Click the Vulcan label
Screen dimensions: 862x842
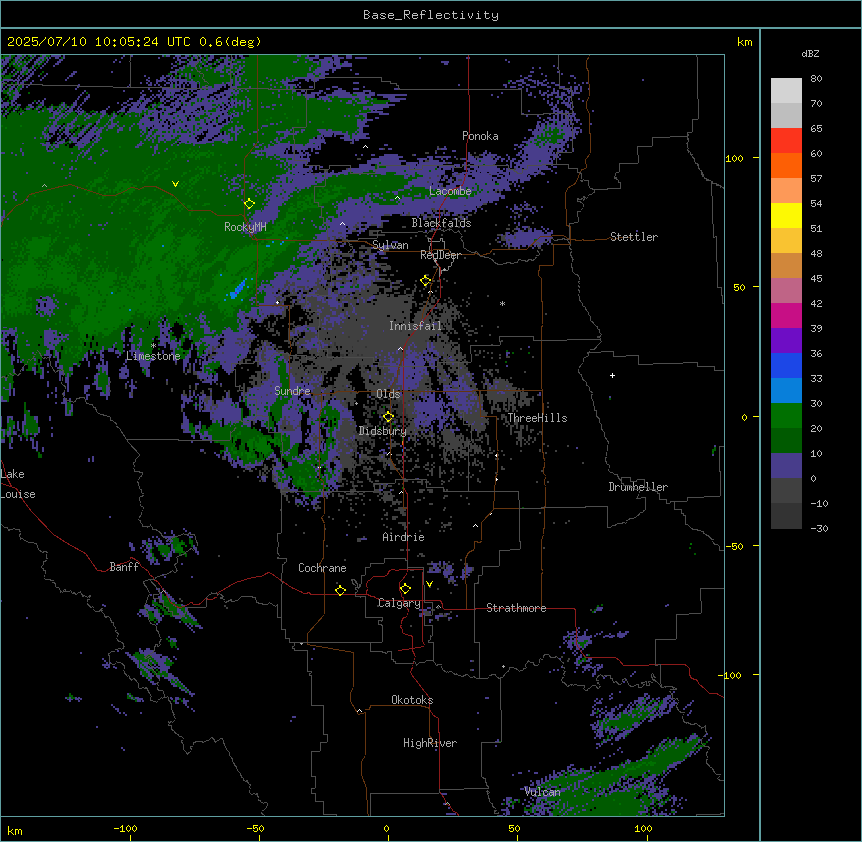[543, 792]
